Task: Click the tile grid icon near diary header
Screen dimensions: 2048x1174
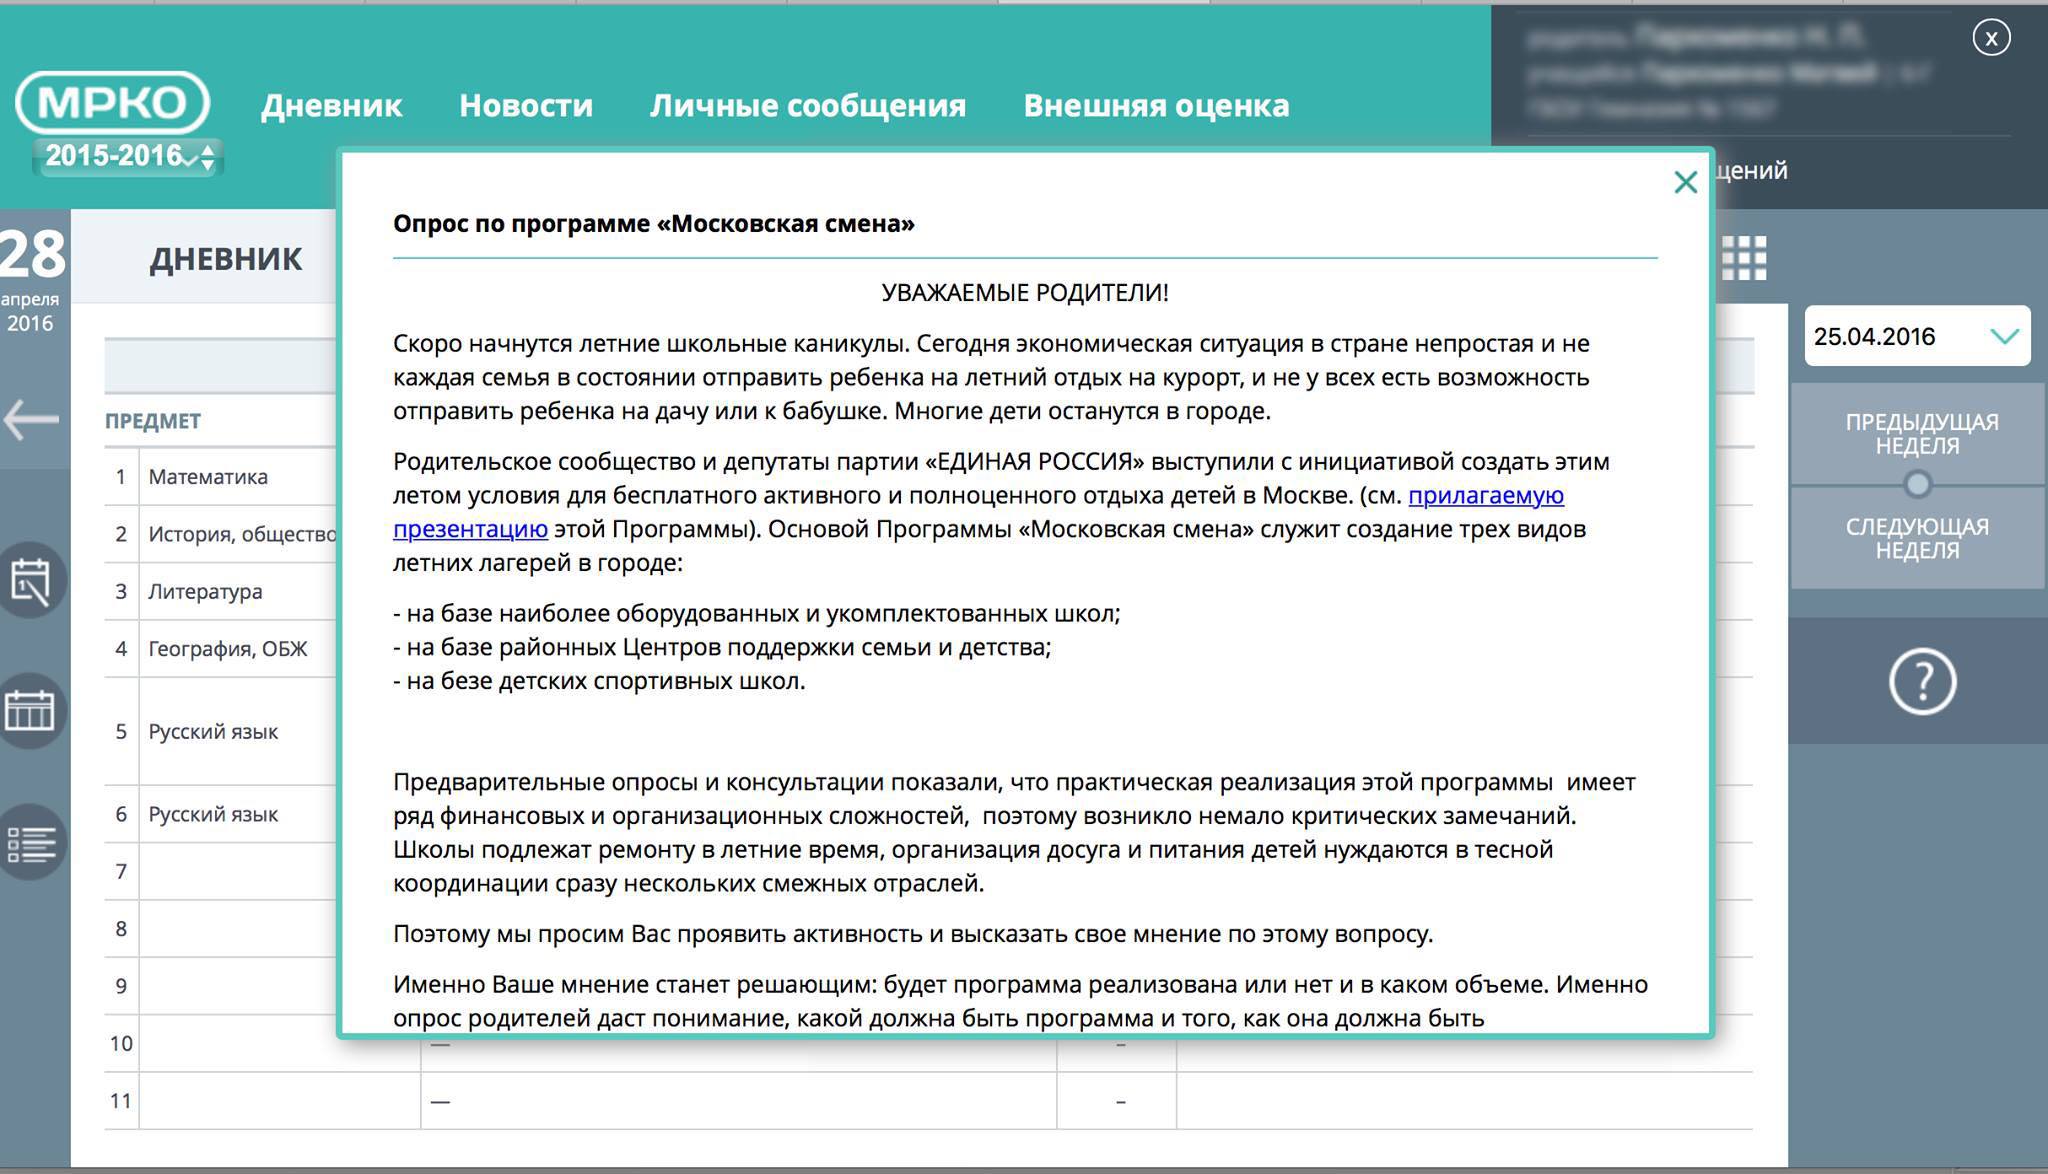Action: click(x=1744, y=258)
